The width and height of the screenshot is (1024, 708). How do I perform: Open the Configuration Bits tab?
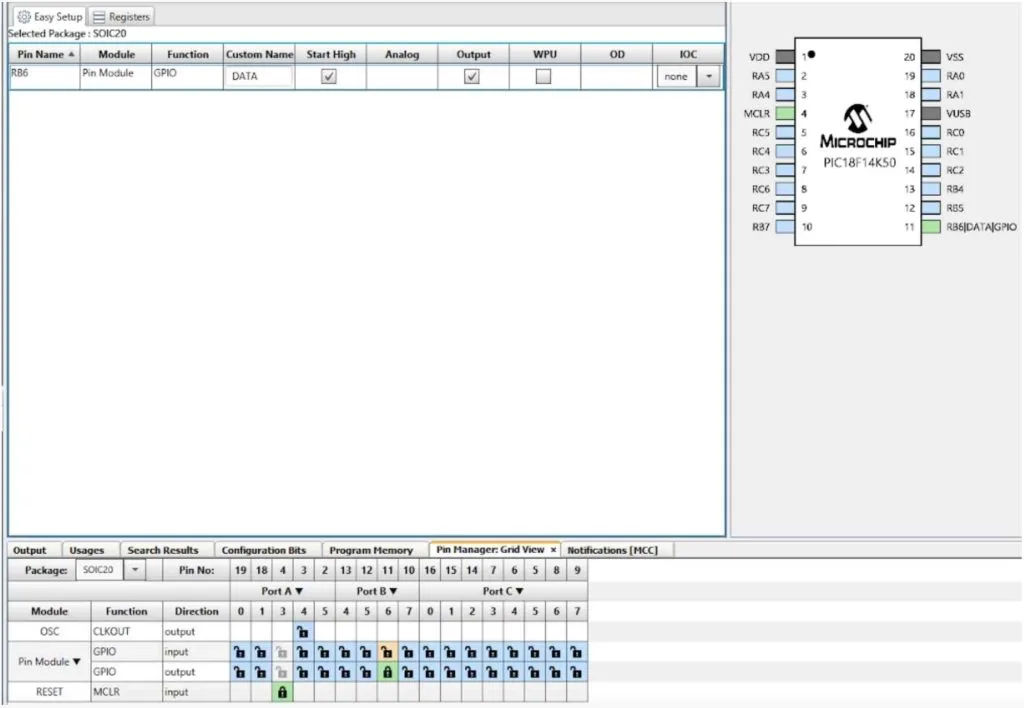coord(263,550)
